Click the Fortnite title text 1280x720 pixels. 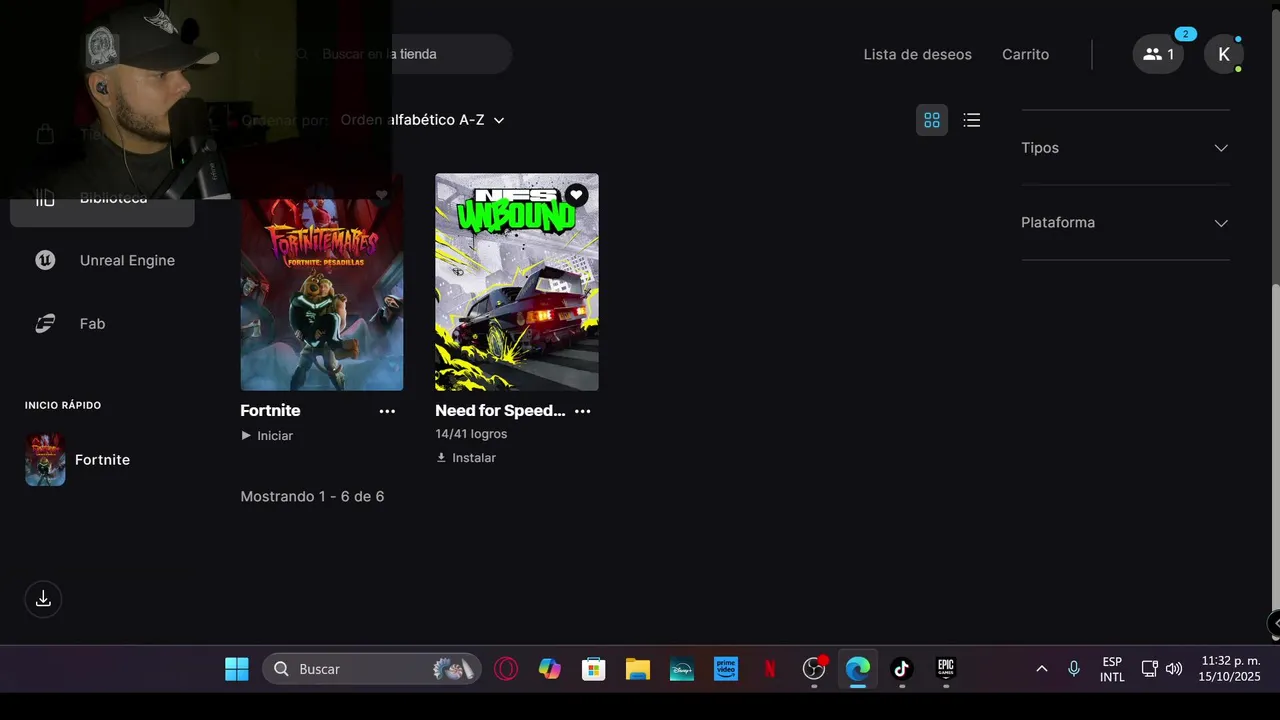[x=270, y=410]
